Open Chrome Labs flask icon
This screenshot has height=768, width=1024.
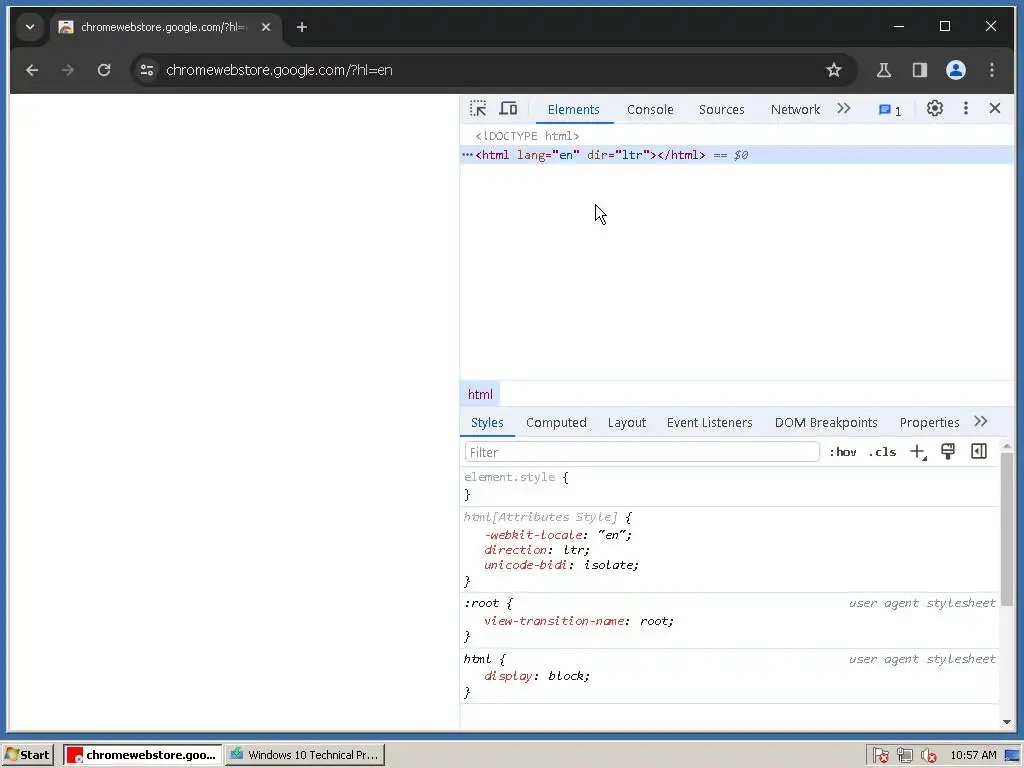884,70
